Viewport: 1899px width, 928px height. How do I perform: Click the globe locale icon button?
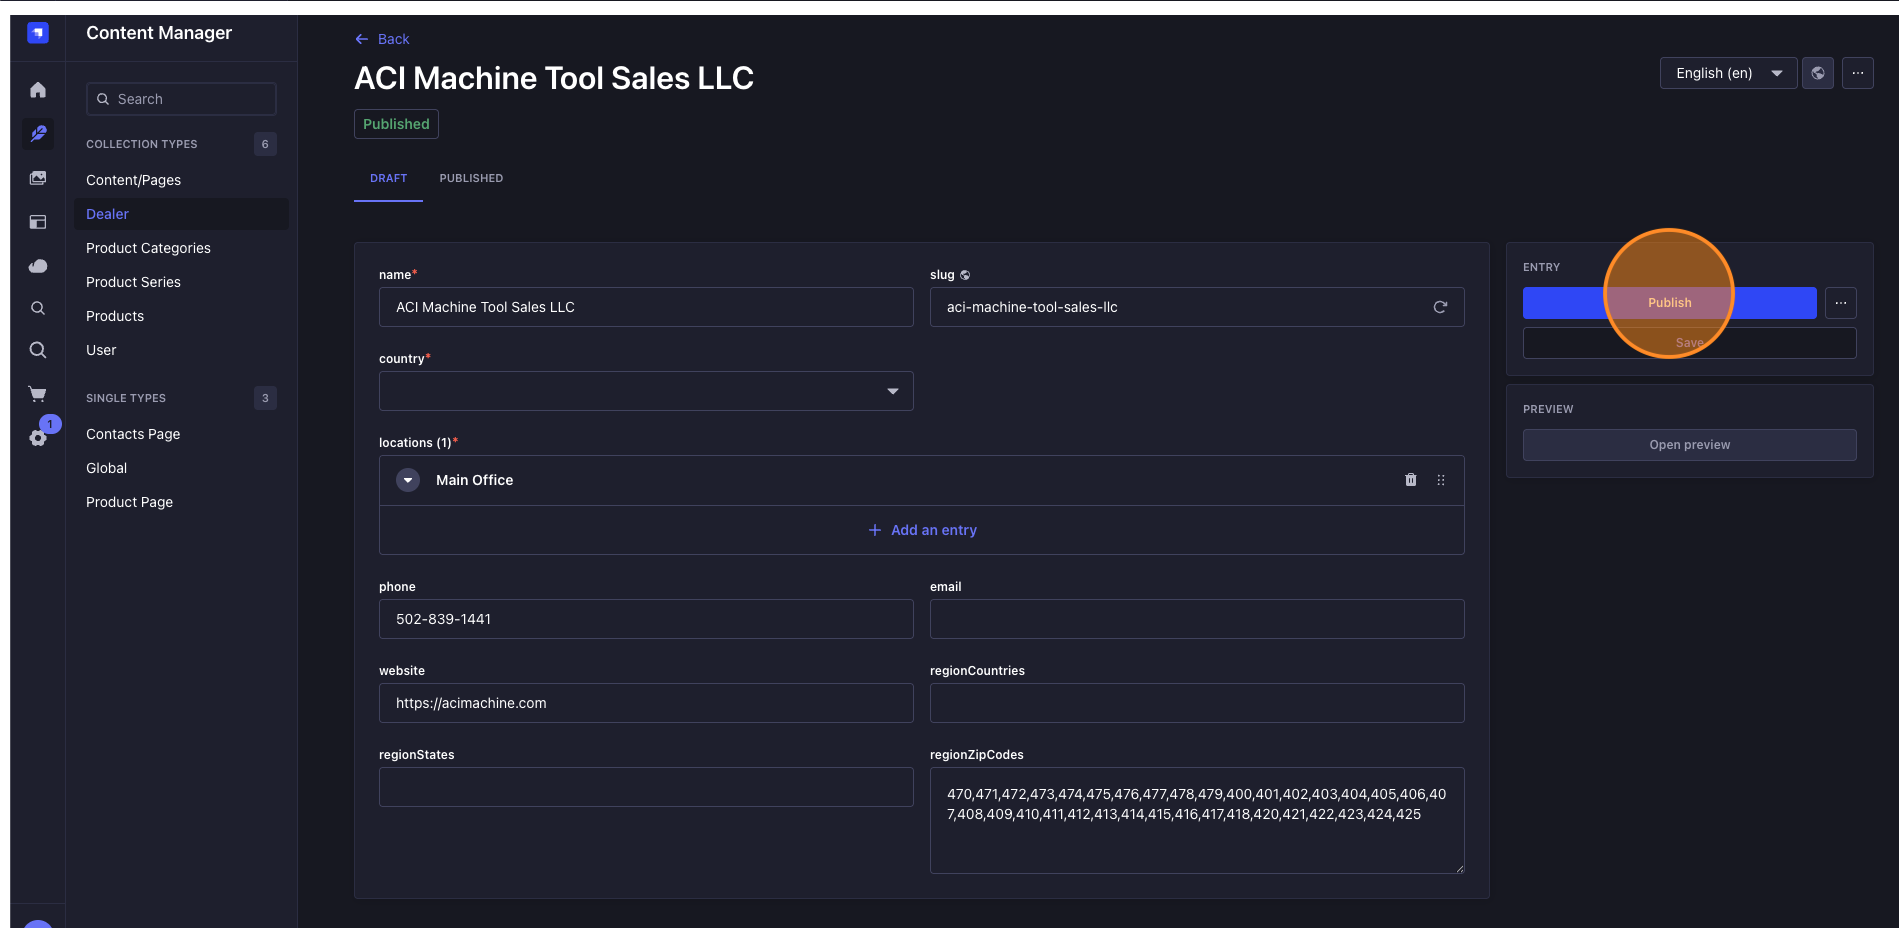1818,73
